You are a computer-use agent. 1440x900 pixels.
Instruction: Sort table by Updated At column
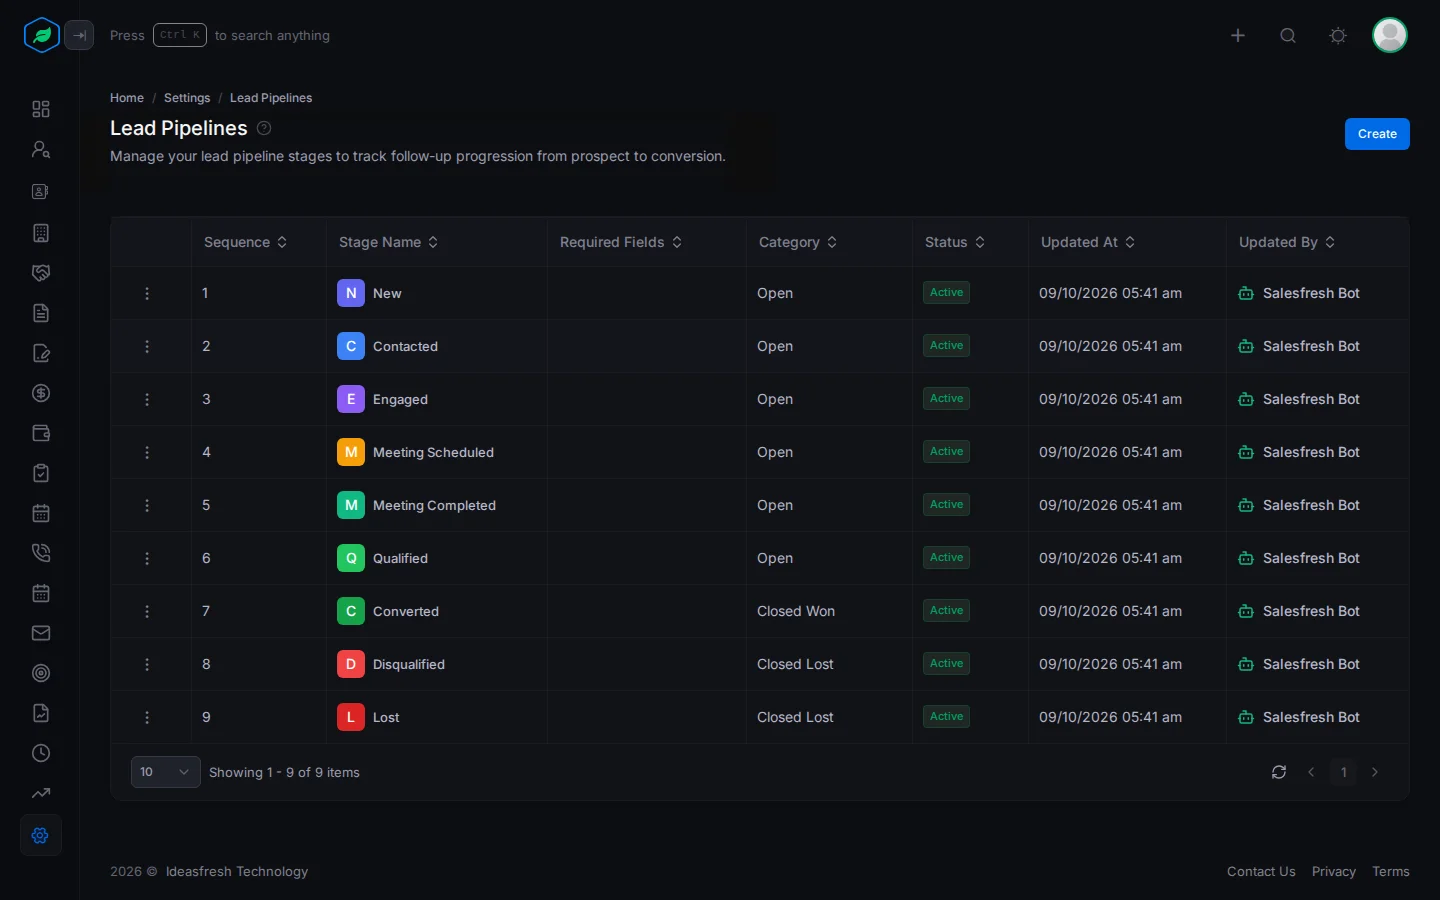click(x=1088, y=242)
